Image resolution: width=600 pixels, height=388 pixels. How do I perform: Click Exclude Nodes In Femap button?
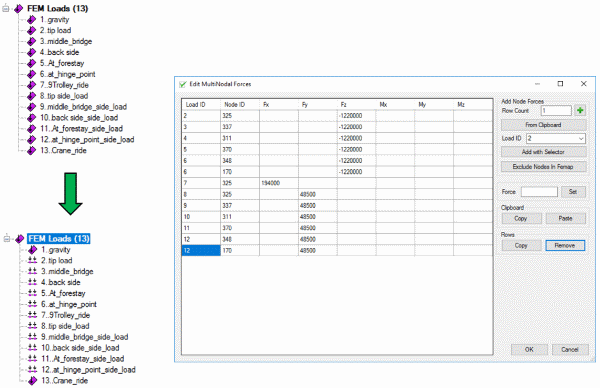click(543, 167)
